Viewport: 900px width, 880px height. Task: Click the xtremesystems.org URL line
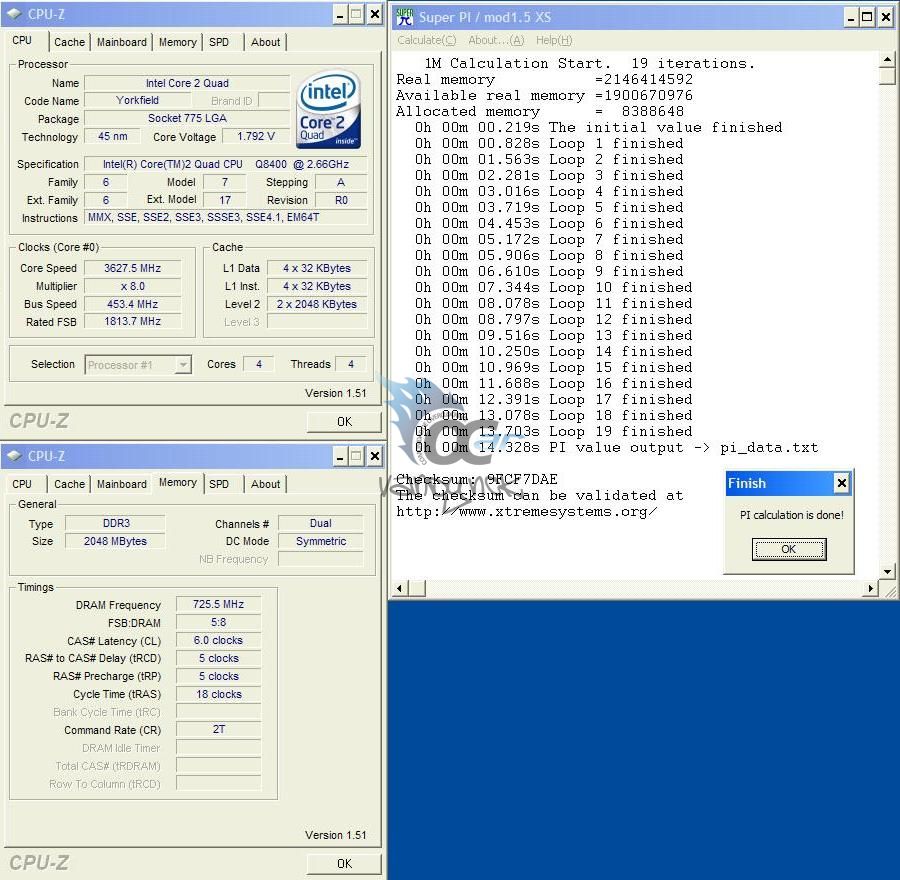(526, 511)
